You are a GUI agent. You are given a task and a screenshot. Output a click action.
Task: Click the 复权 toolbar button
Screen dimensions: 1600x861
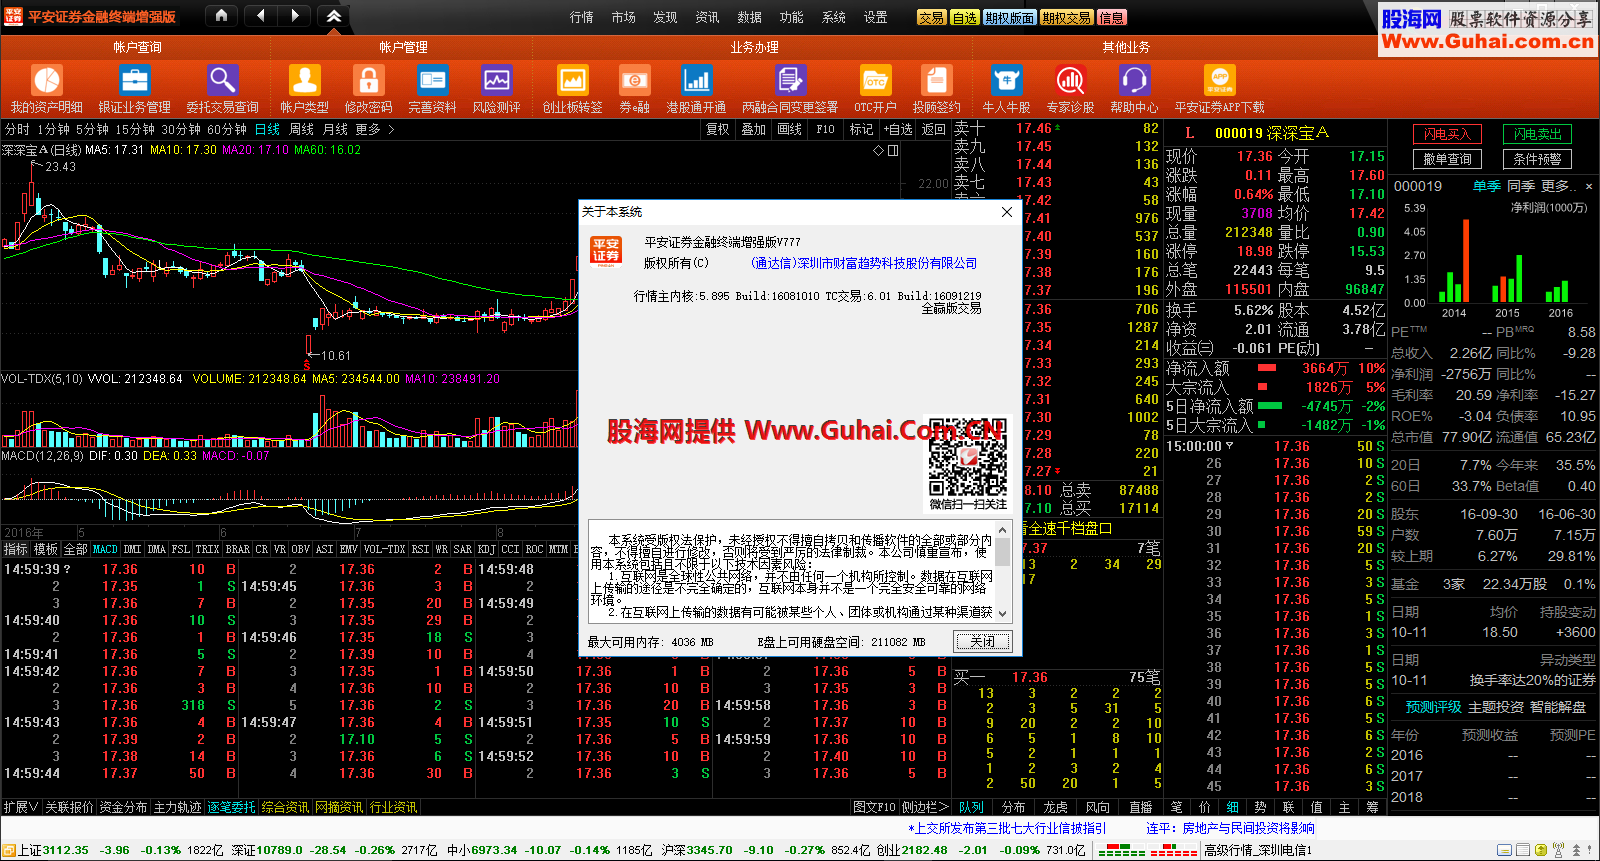[x=717, y=129]
